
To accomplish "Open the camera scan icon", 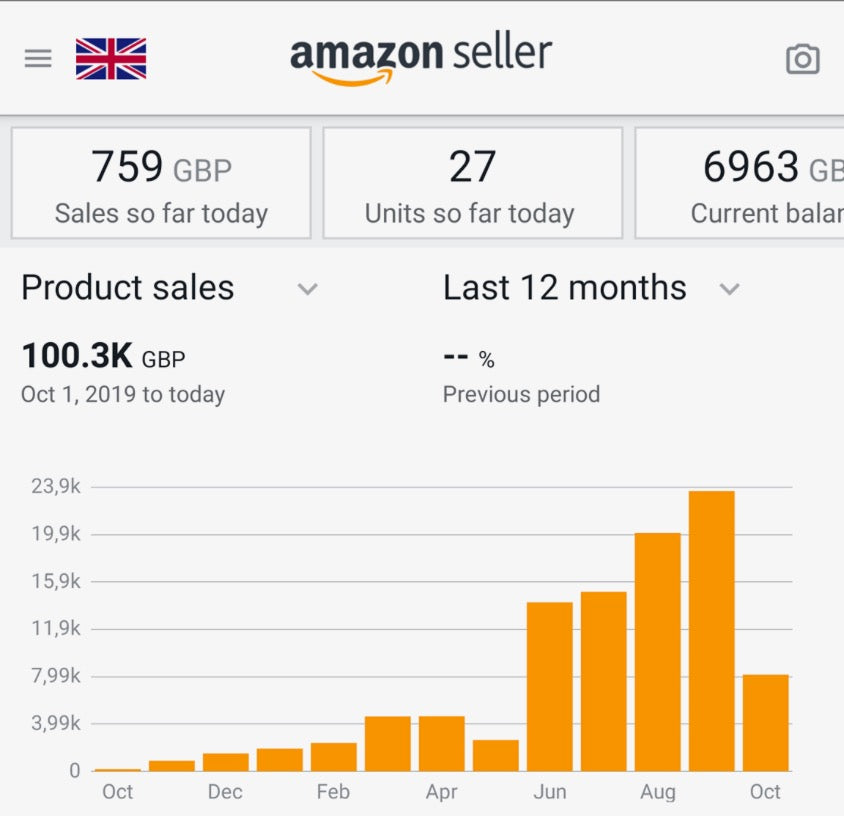I will click(802, 59).
